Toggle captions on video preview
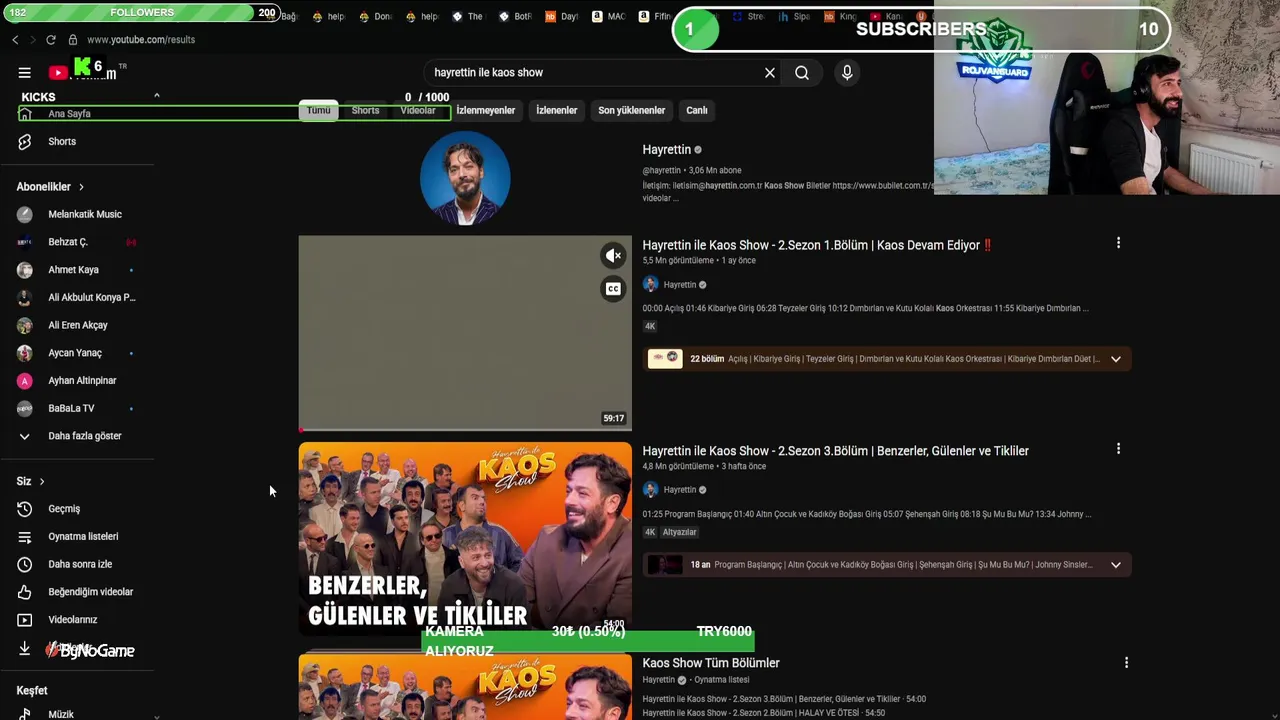This screenshot has height=720, width=1280. click(613, 289)
